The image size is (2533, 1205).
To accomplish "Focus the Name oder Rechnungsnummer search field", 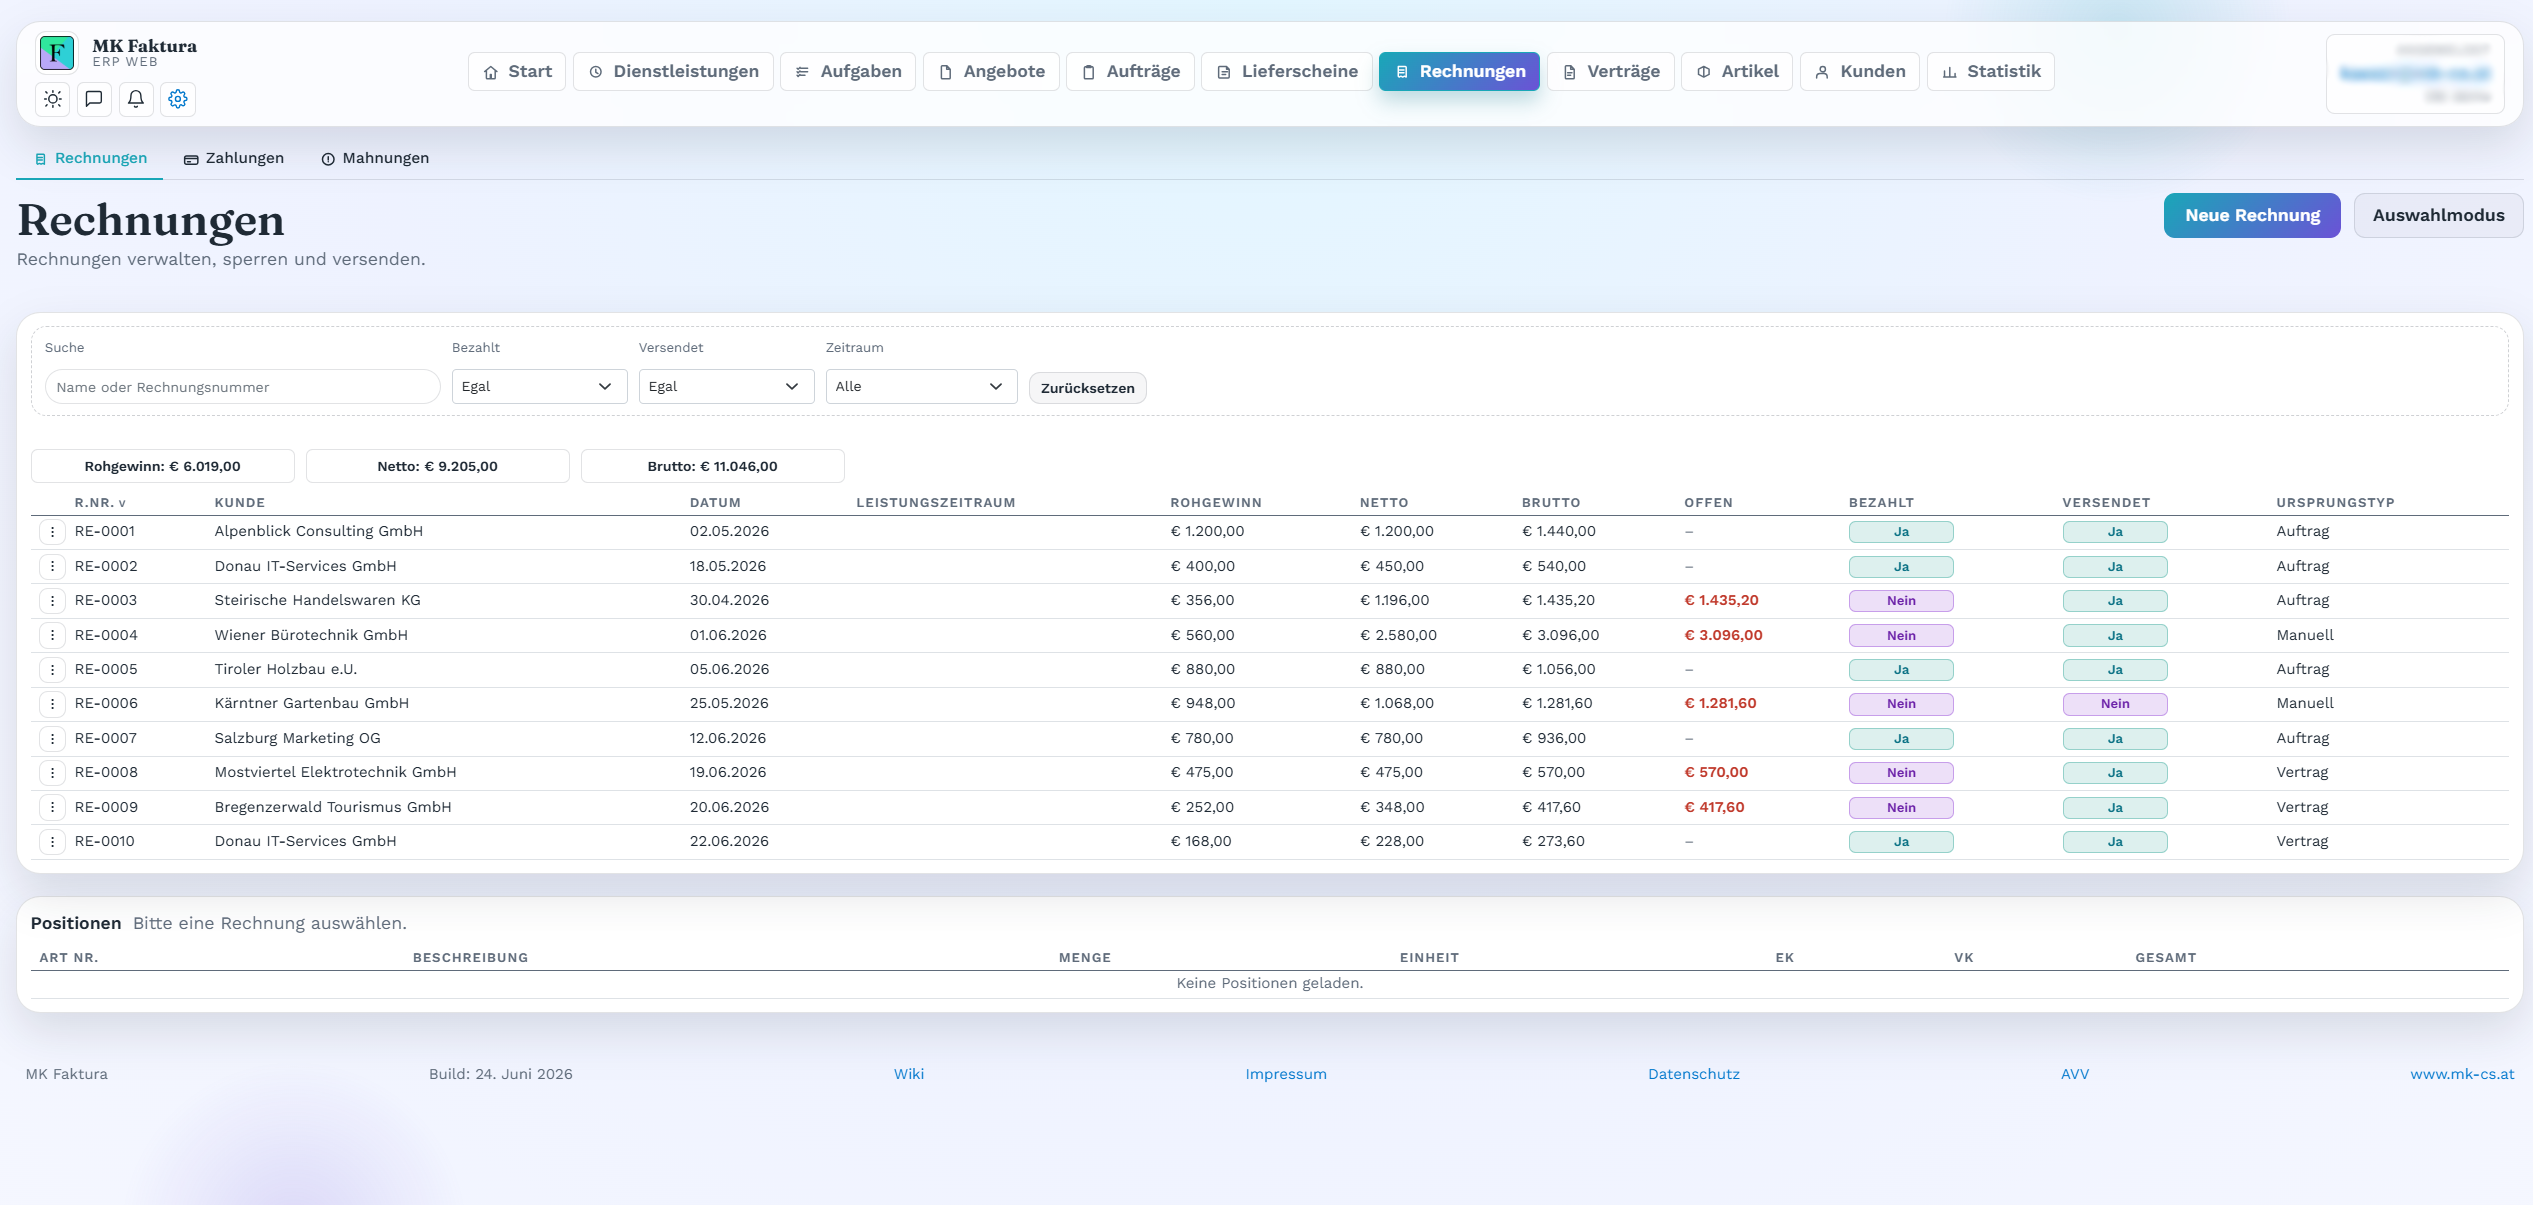I will pos(242,387).
